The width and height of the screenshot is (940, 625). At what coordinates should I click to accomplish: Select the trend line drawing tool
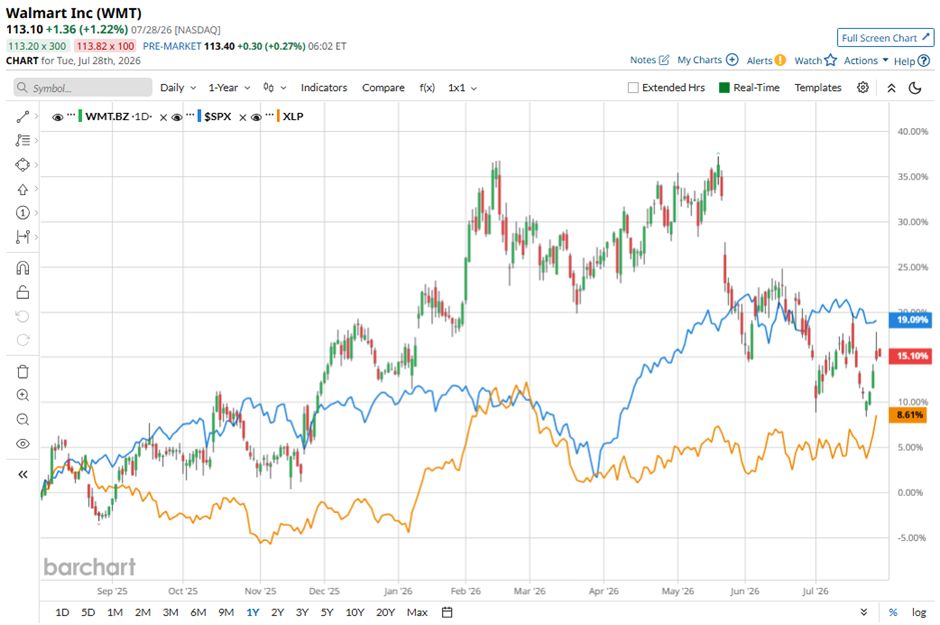point(23,117)
